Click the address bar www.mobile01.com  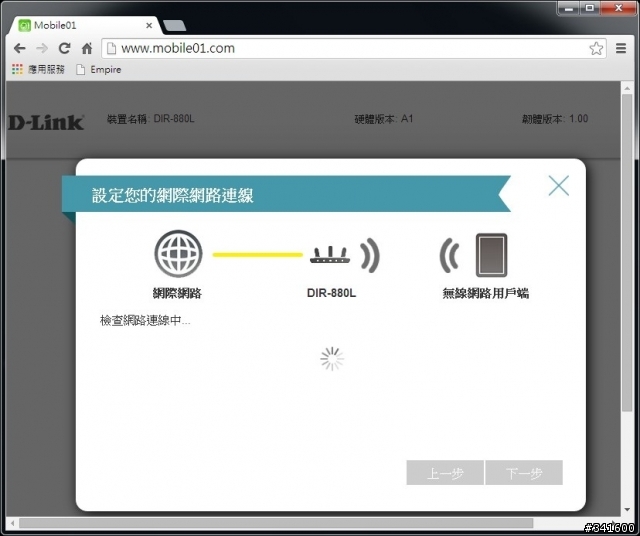pyautogui.click(x=353, y=48)
